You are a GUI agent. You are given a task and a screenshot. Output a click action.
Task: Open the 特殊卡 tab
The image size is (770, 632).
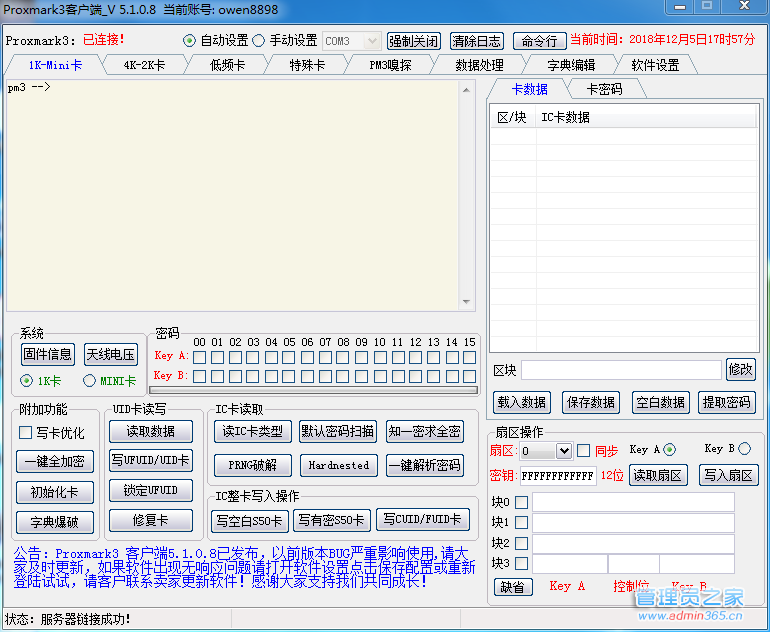click(307, 65)
